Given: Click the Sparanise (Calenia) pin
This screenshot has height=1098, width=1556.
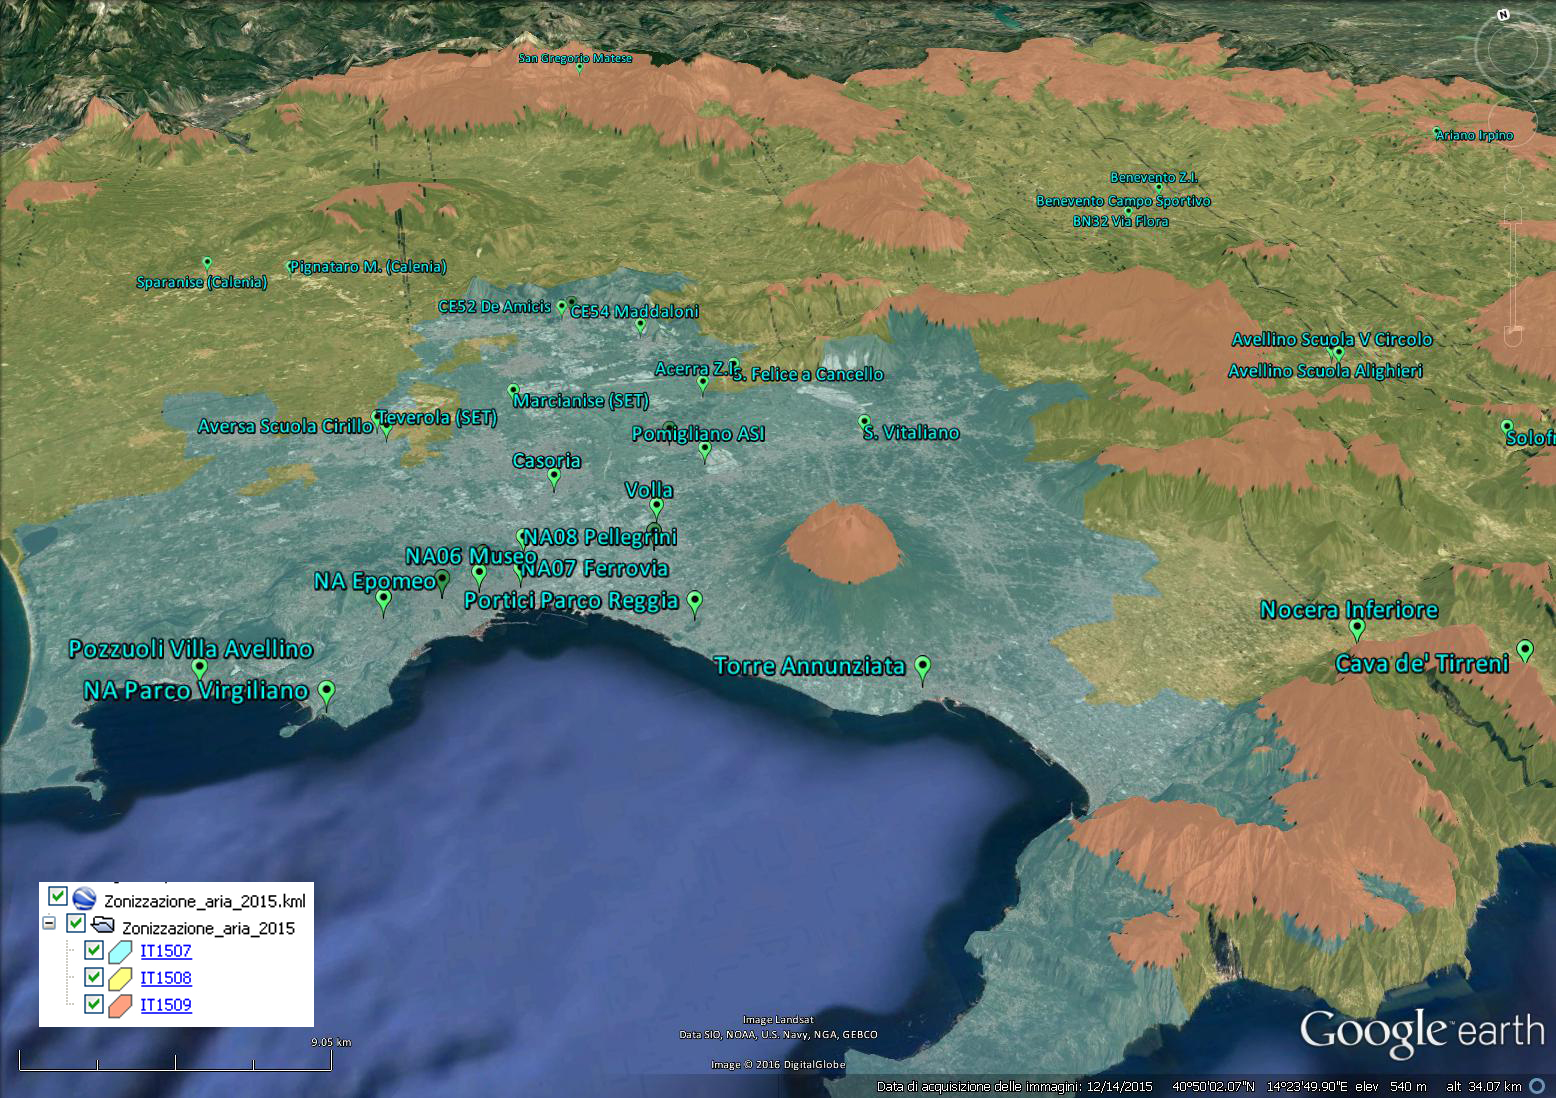Looking at the screenshot, I should tap(207, 264).
